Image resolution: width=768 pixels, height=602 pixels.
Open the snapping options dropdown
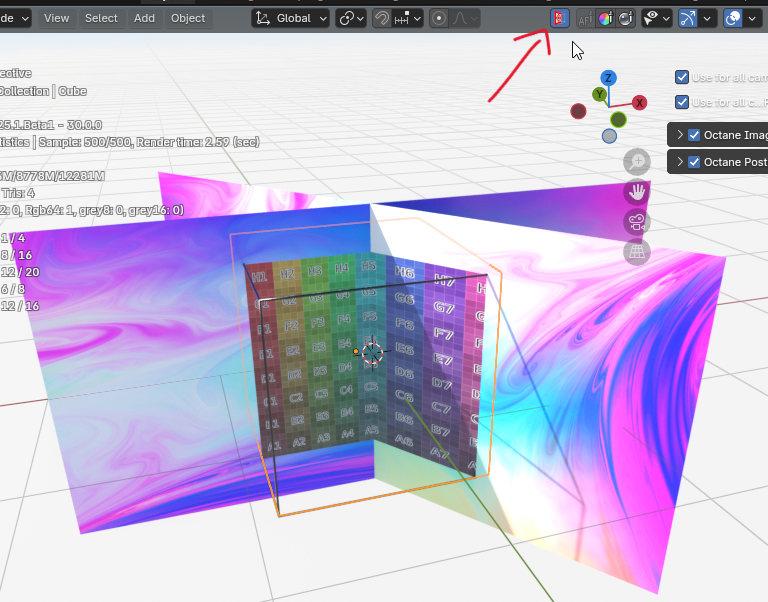[408, 19]
